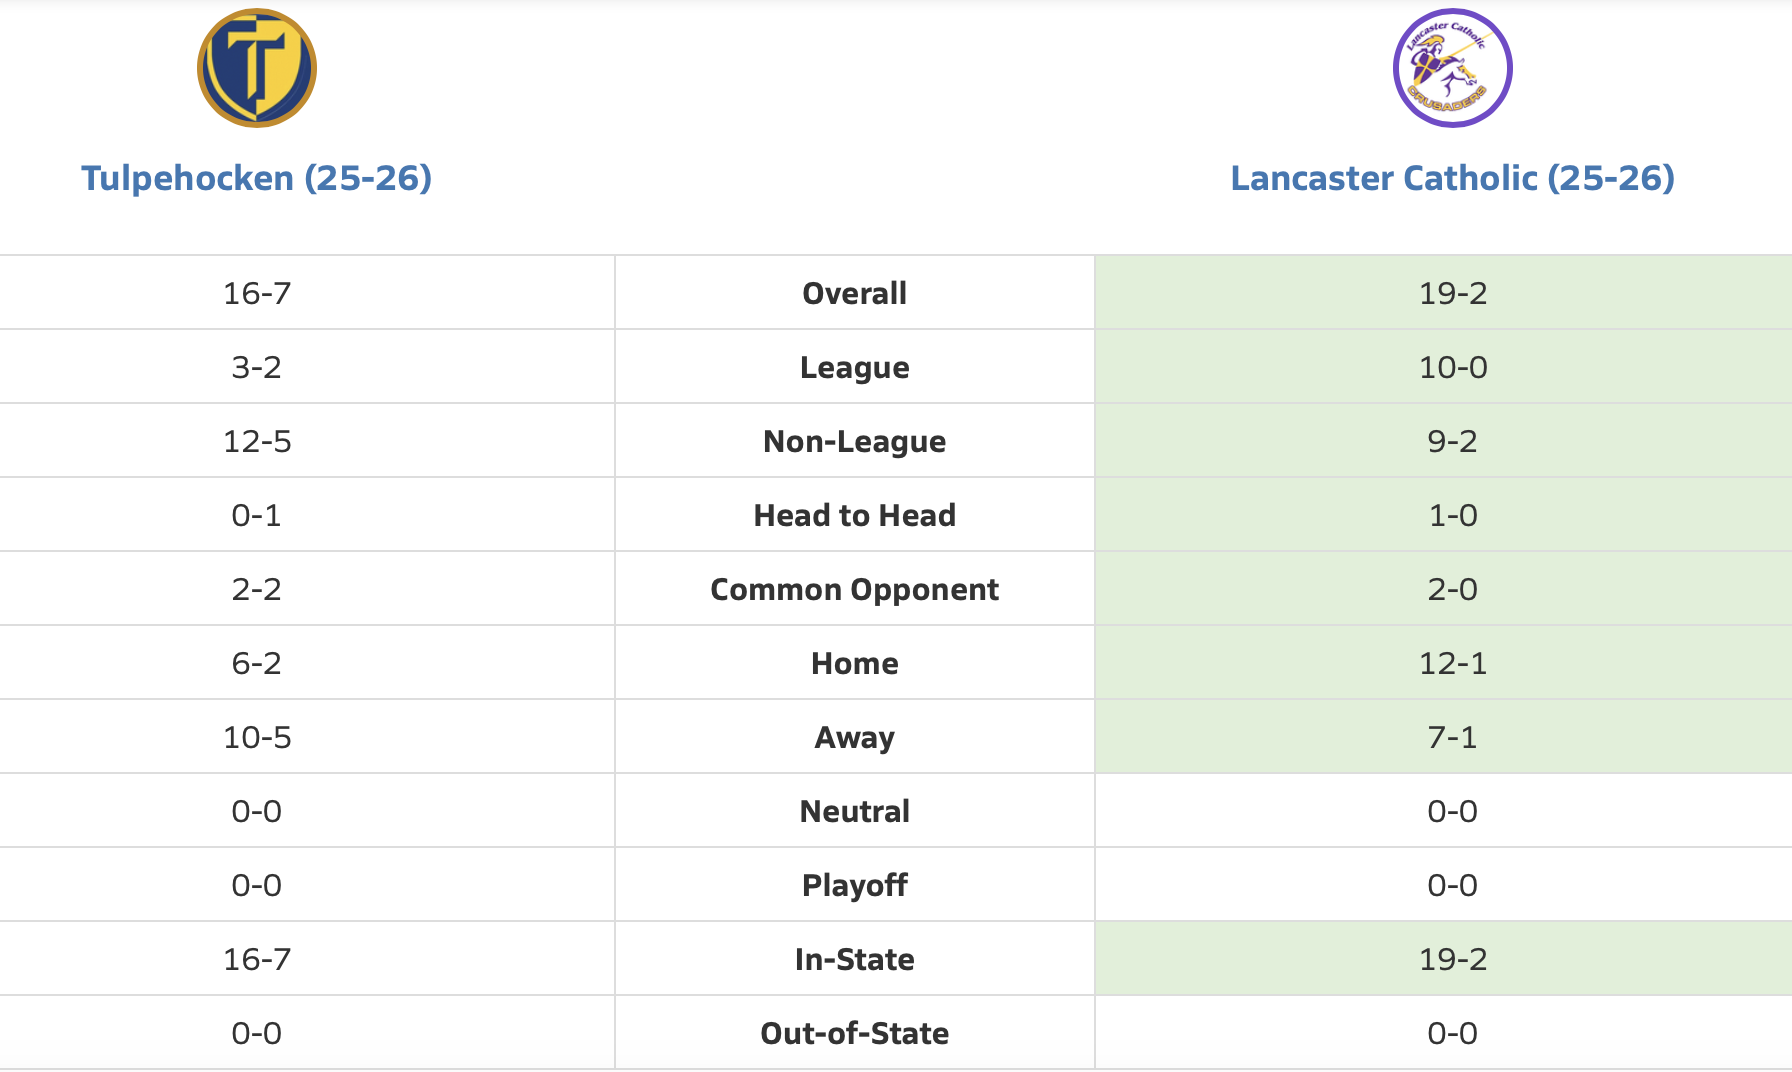Image resolution: width=1792 pixels, height=1072 pixels.
Task: Select Tulpehocken's 3-2 league record
Action: (x=257, y=367)
